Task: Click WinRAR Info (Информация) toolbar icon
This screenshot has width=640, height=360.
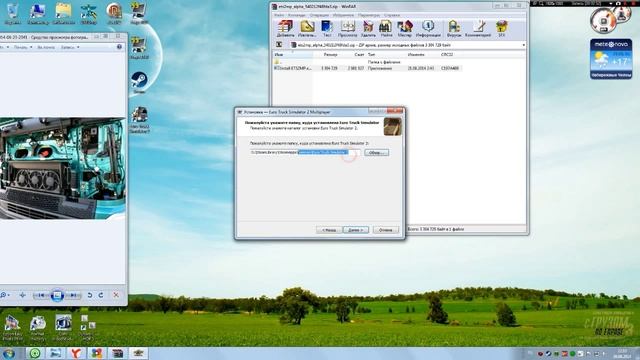Action: click(427, 29)
